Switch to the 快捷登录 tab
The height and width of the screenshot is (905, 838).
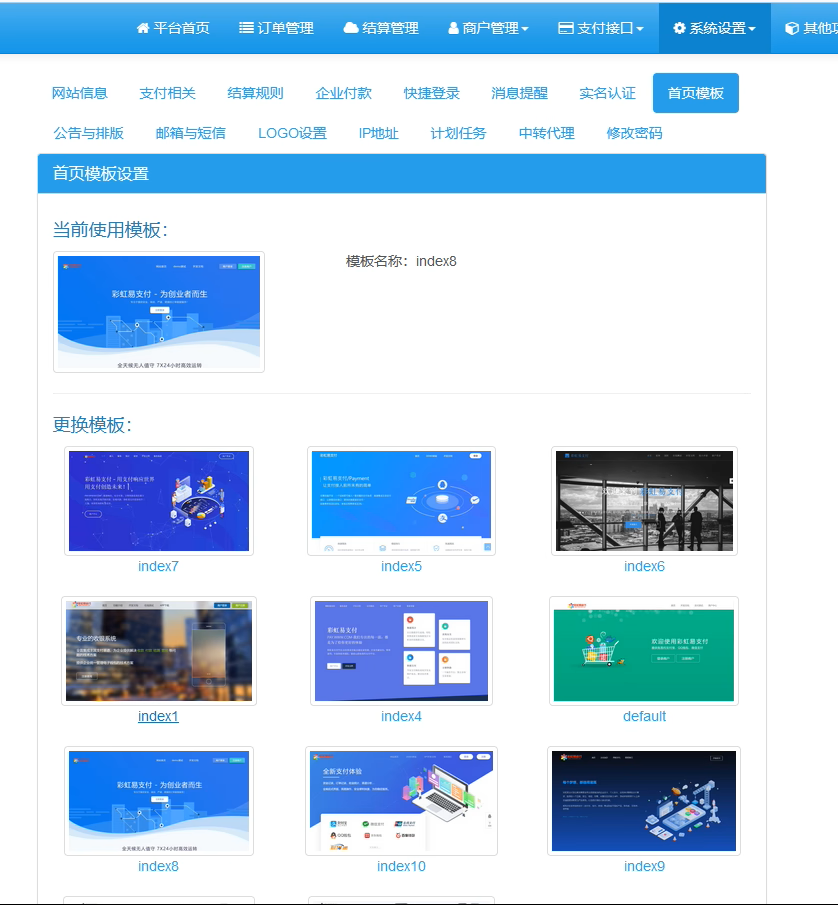click(432, 93)
